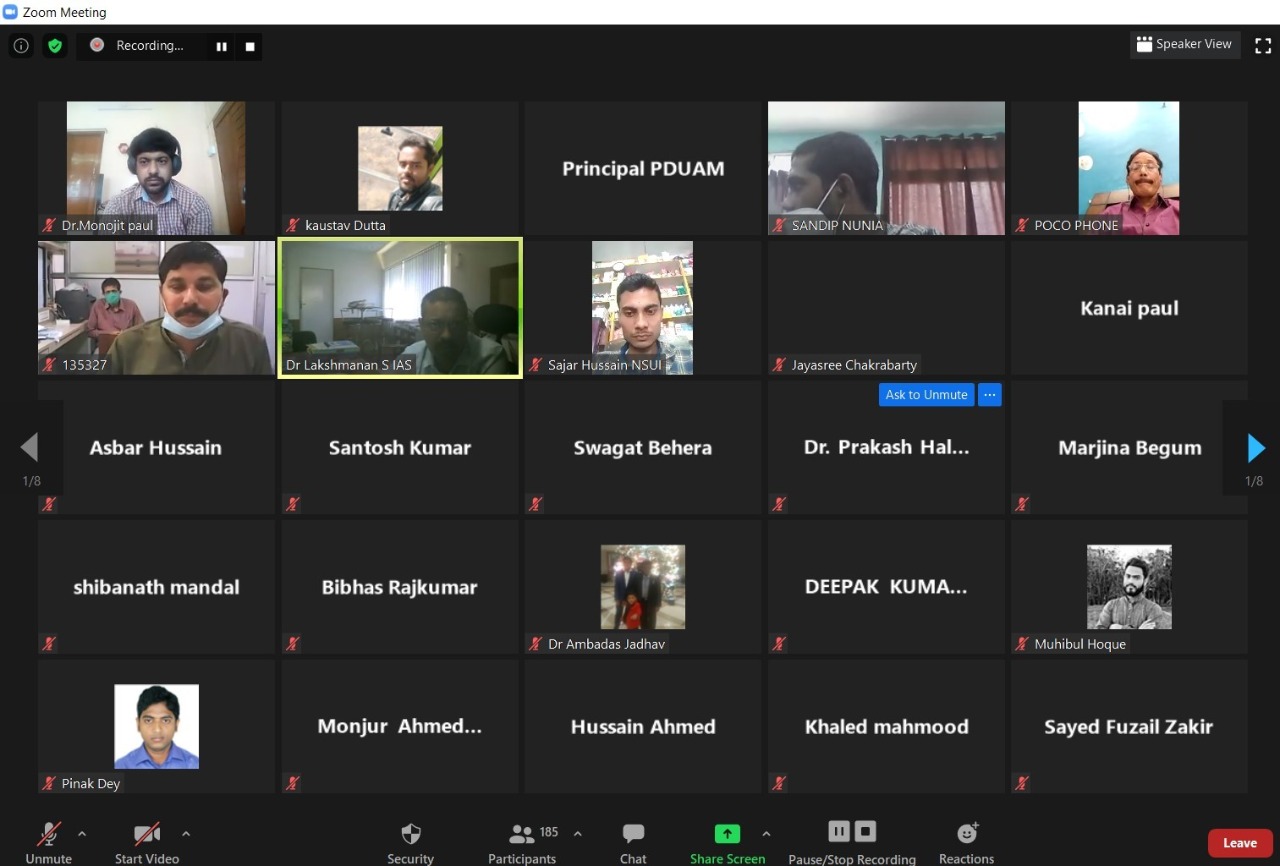This screenshot has width=1280, height=866.
Task: Open the Reactions menu
Action: tap(966, 843)
